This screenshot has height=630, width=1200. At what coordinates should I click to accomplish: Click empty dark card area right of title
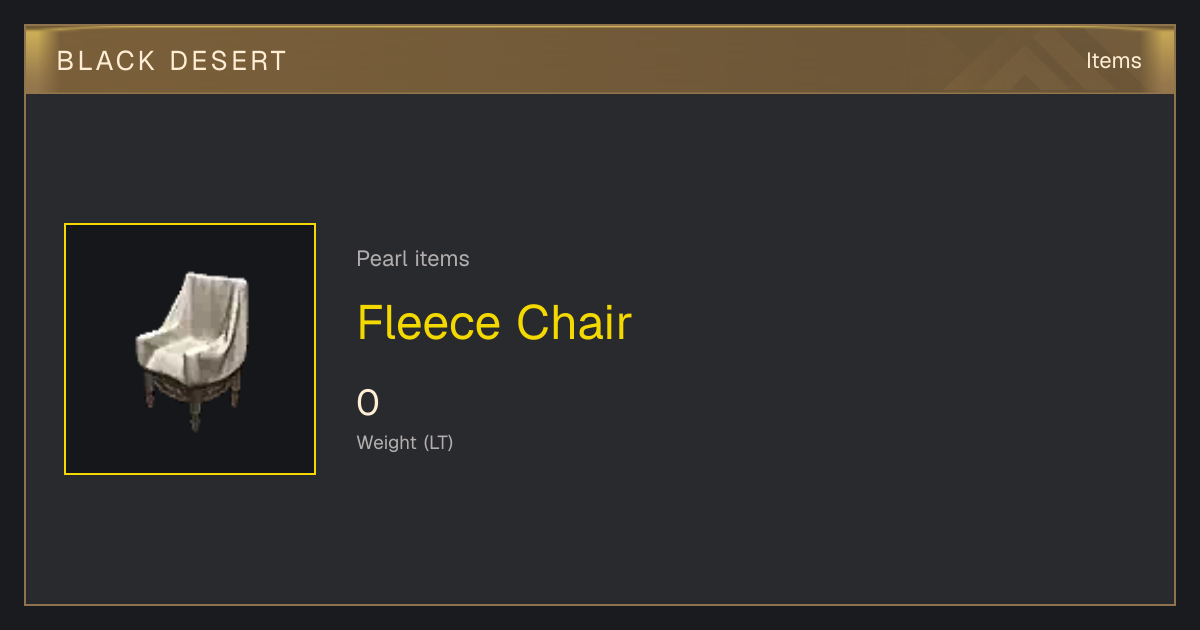tap(900, 323)
